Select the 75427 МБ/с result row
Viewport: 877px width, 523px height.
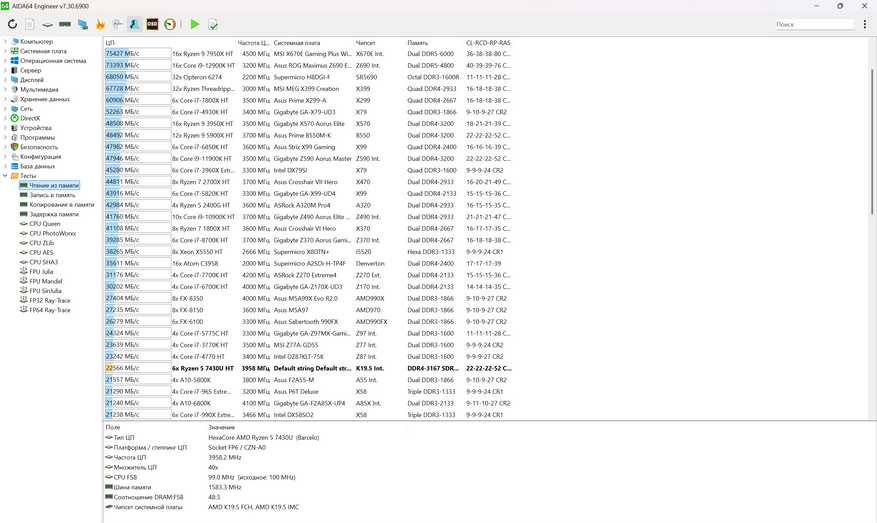308,54
